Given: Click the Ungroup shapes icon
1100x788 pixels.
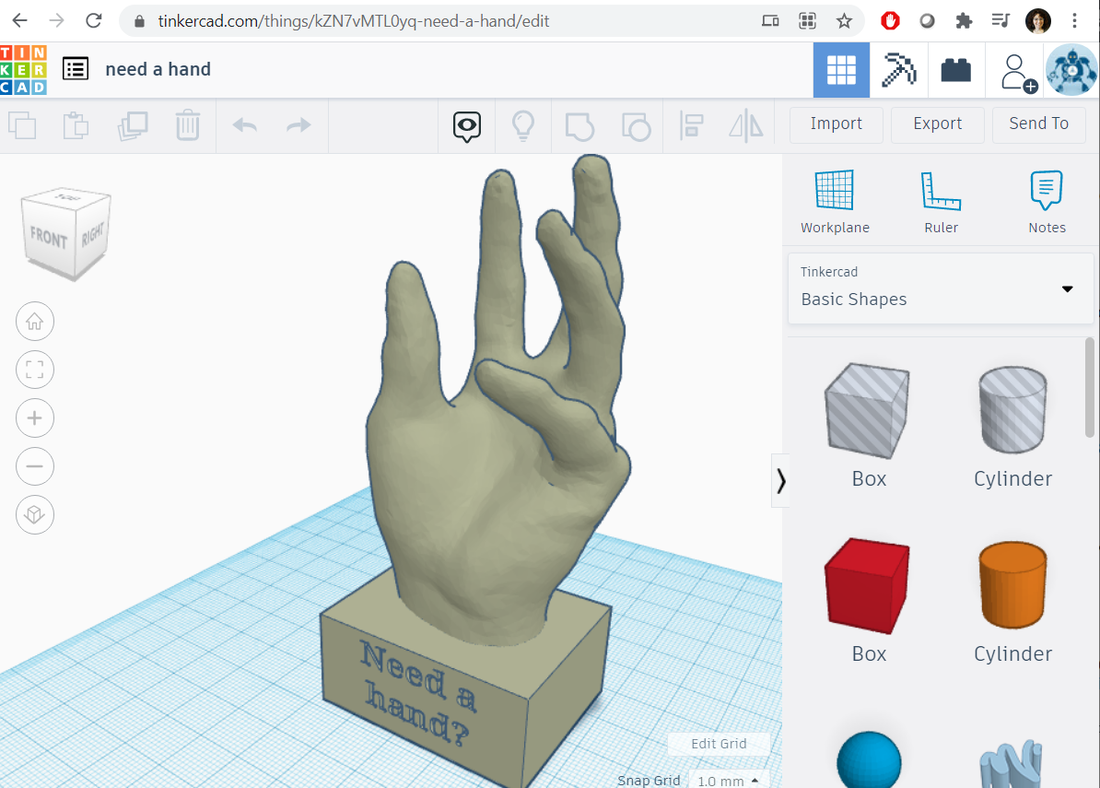Looking at the screenshot, I should point(636,126).
